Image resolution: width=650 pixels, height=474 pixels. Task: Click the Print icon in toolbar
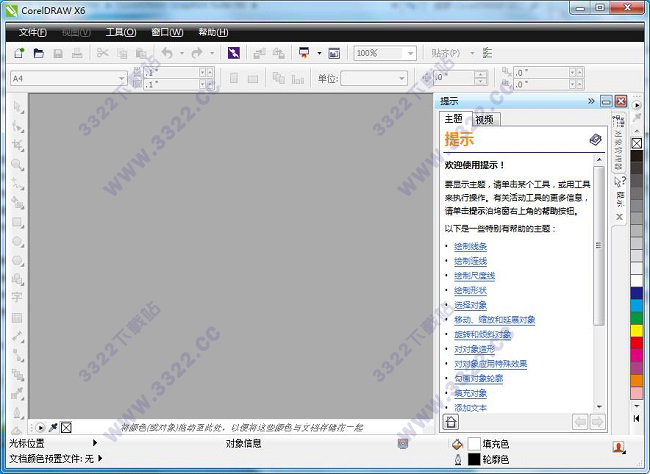click(77, 53)
